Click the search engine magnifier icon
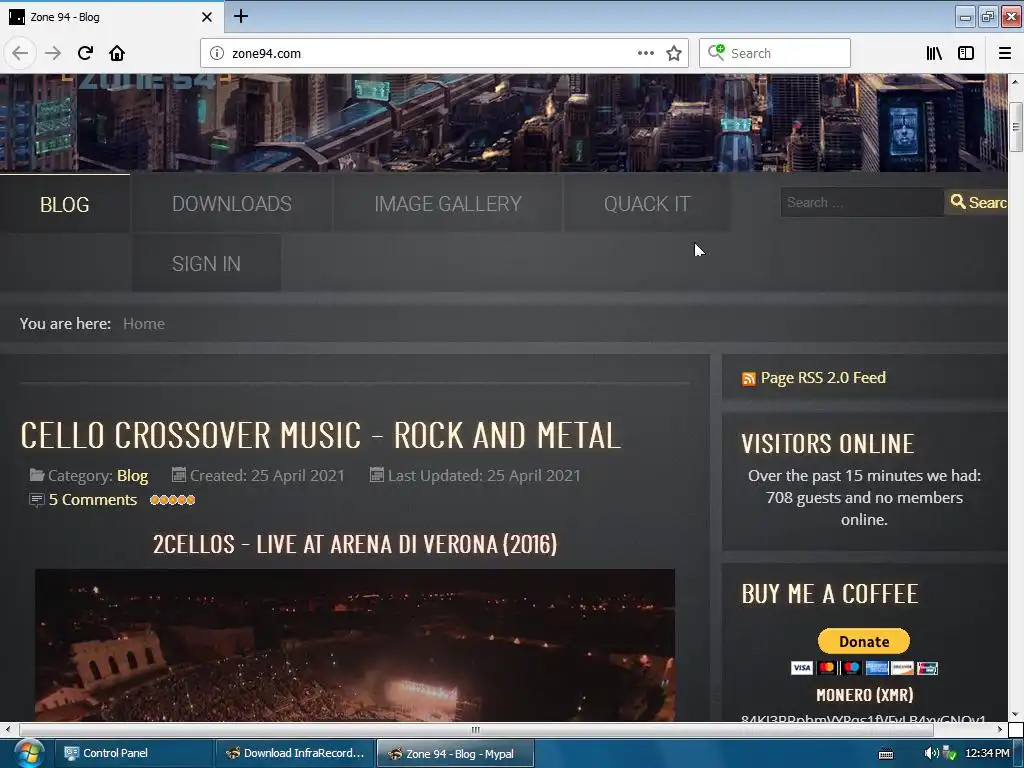This screenshot has width=1024, height=768. pos(716,52)
